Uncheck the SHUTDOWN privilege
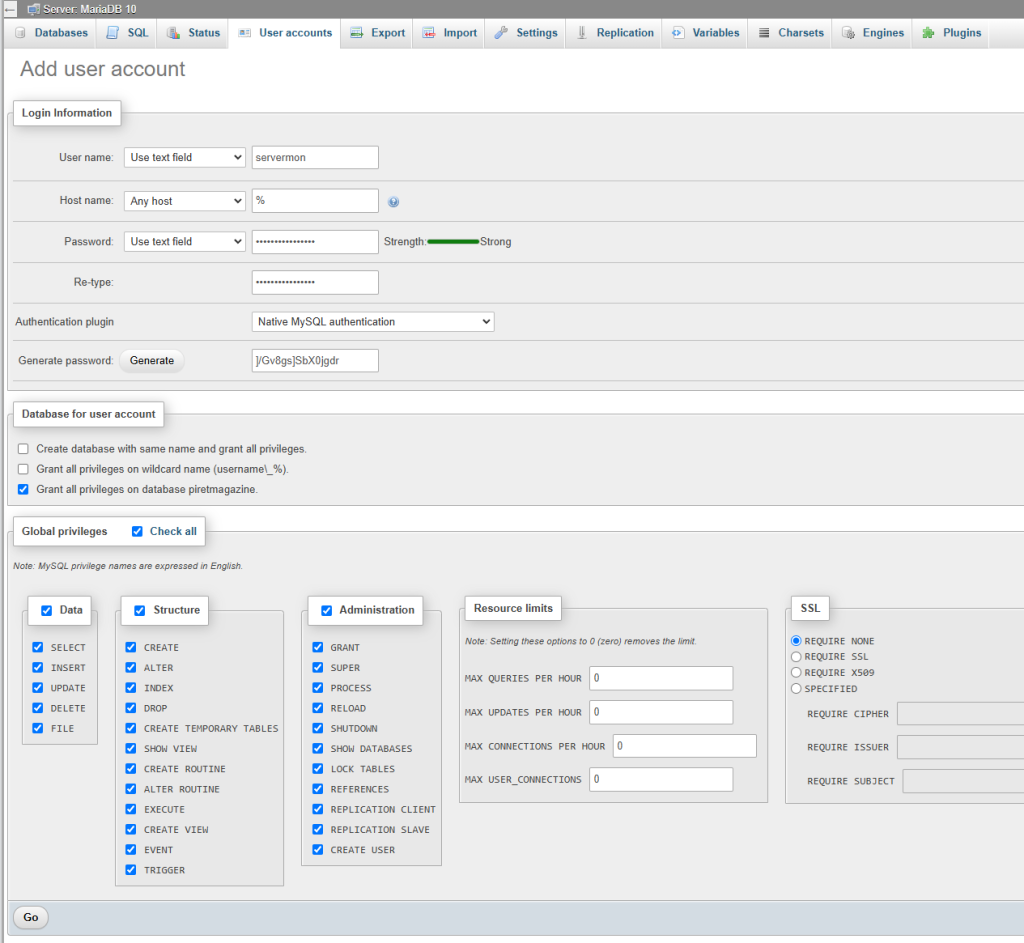 318,728
